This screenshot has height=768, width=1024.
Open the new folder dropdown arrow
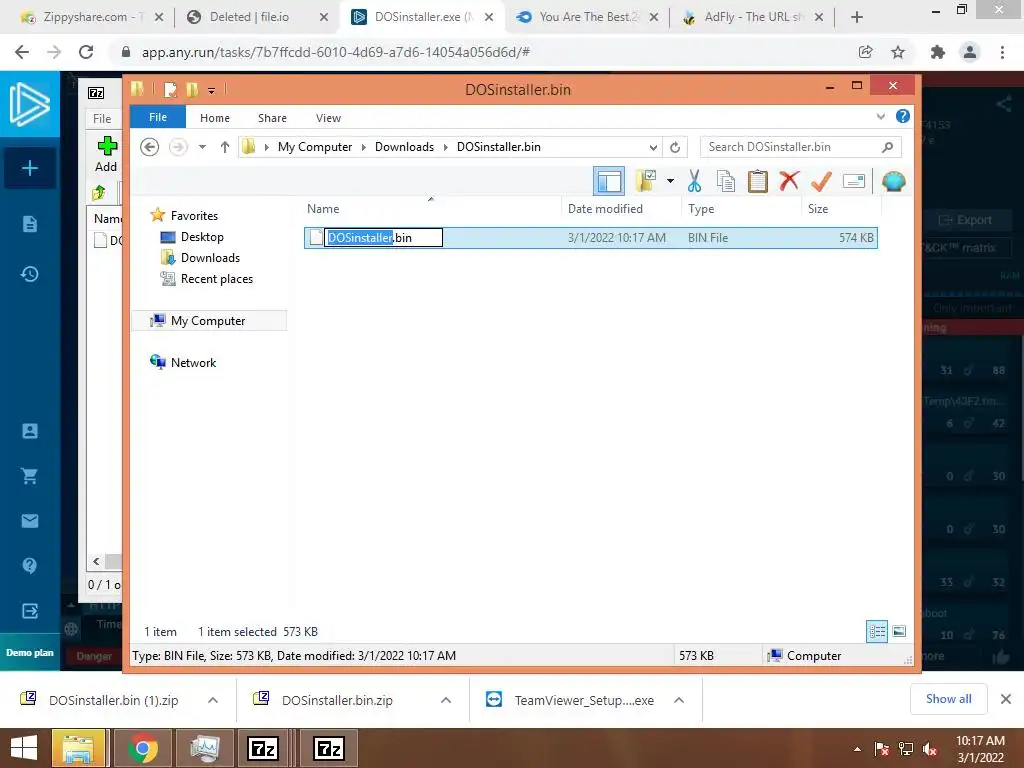tap(670, 181)
